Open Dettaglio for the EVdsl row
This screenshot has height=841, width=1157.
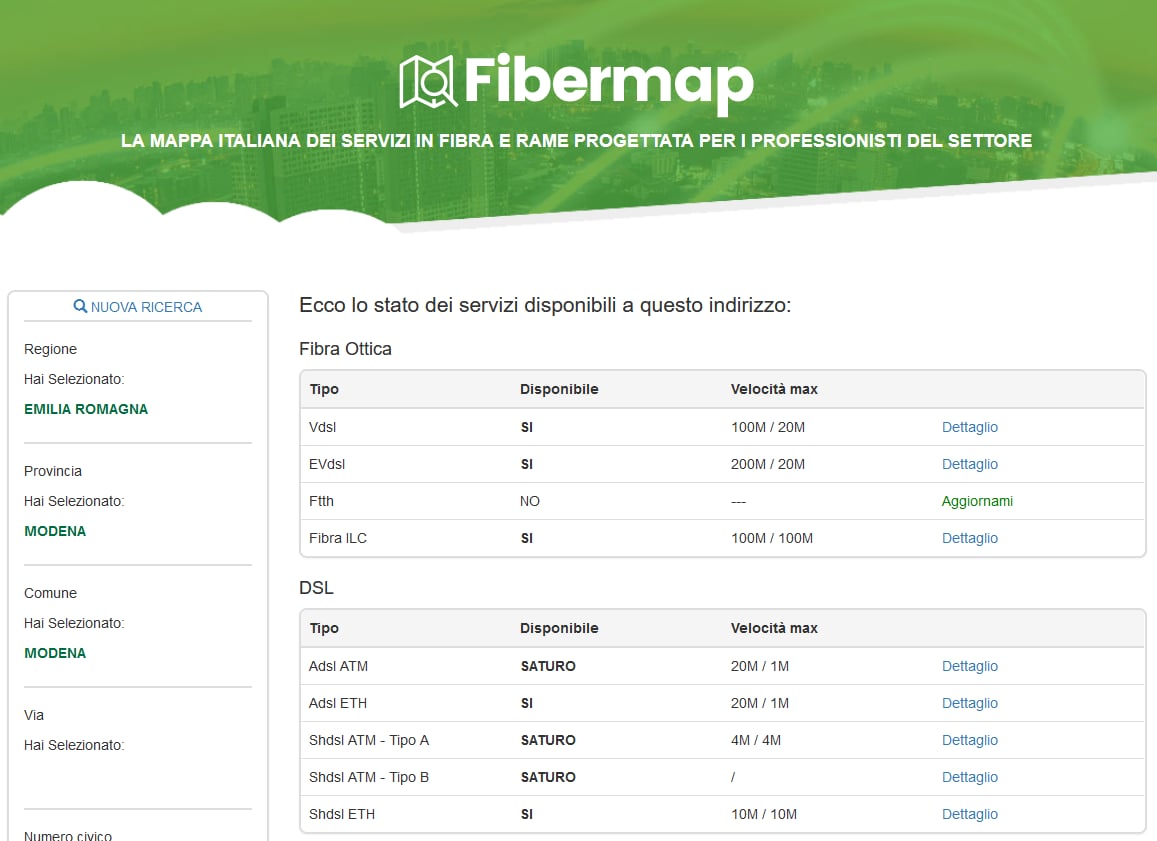coord(970,464)
